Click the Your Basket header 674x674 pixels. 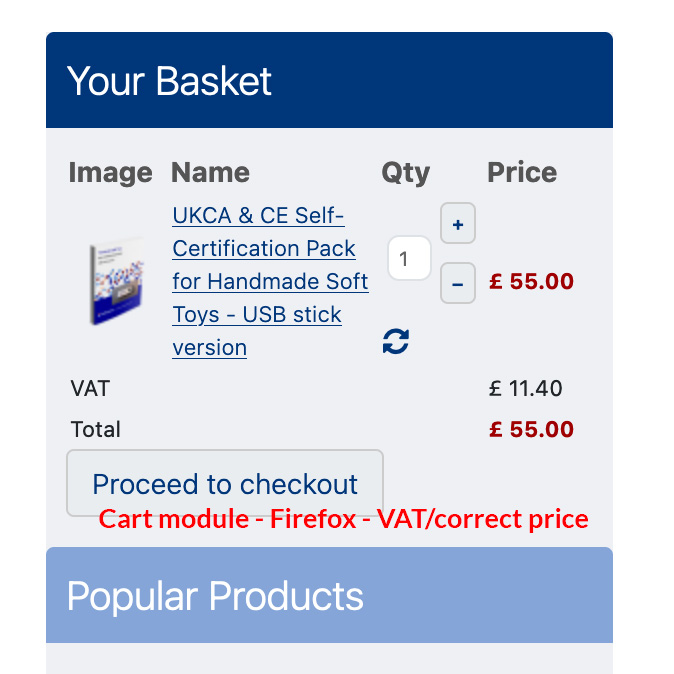169,81
